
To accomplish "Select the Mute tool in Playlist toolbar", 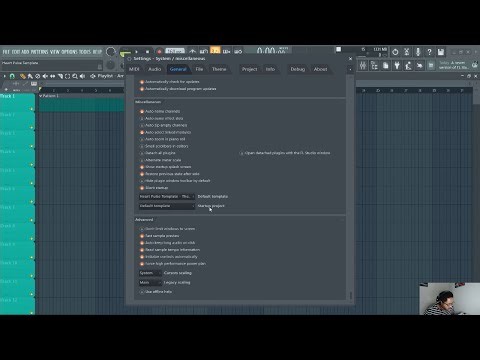I will click(x=45, y=76).
